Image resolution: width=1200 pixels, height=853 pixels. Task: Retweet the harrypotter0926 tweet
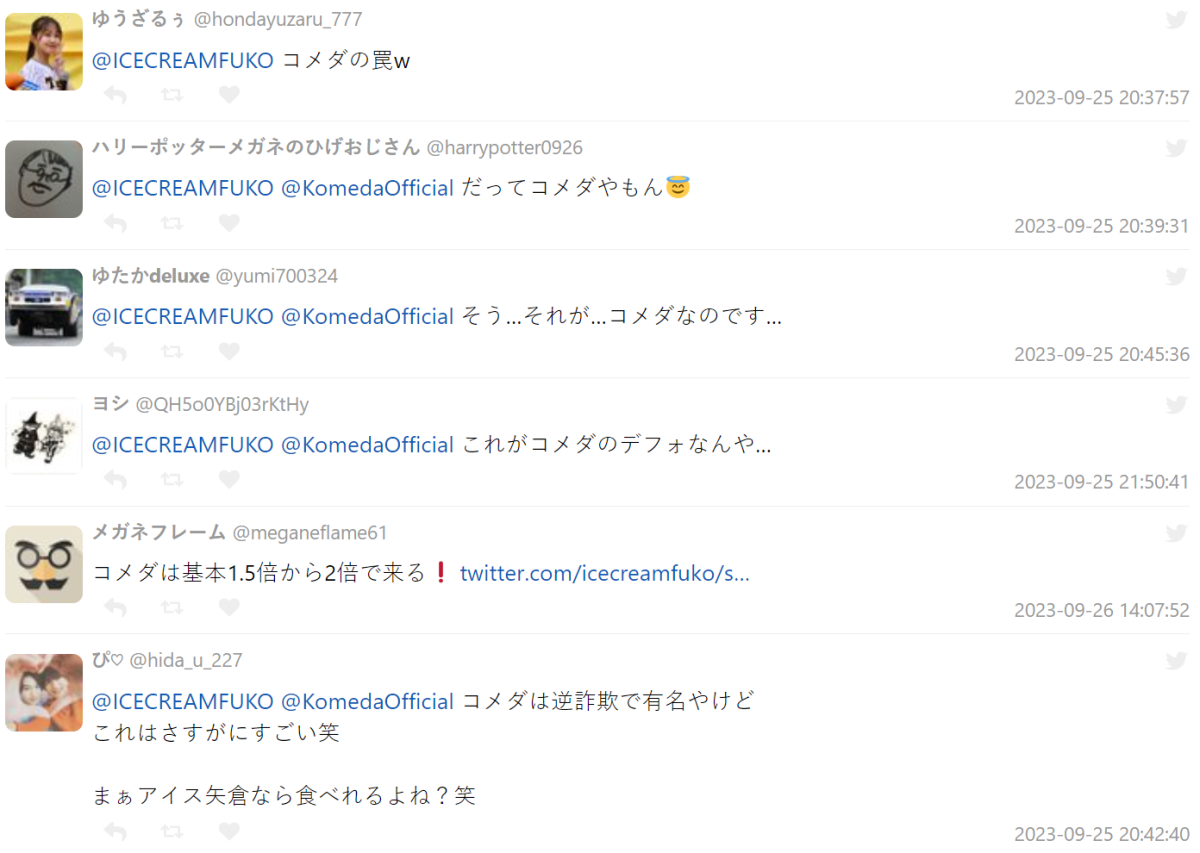pyautogui.click(x=172, y=223)
